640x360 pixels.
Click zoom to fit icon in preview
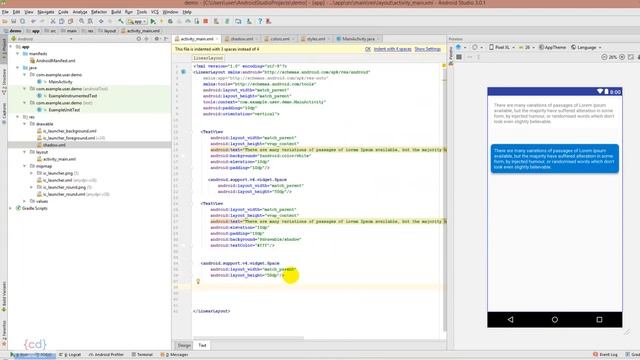point(631,57)
